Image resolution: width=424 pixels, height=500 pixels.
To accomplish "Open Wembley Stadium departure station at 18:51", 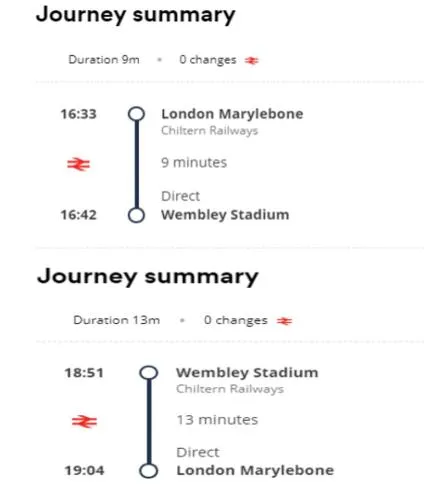I will tap(247, 373).
